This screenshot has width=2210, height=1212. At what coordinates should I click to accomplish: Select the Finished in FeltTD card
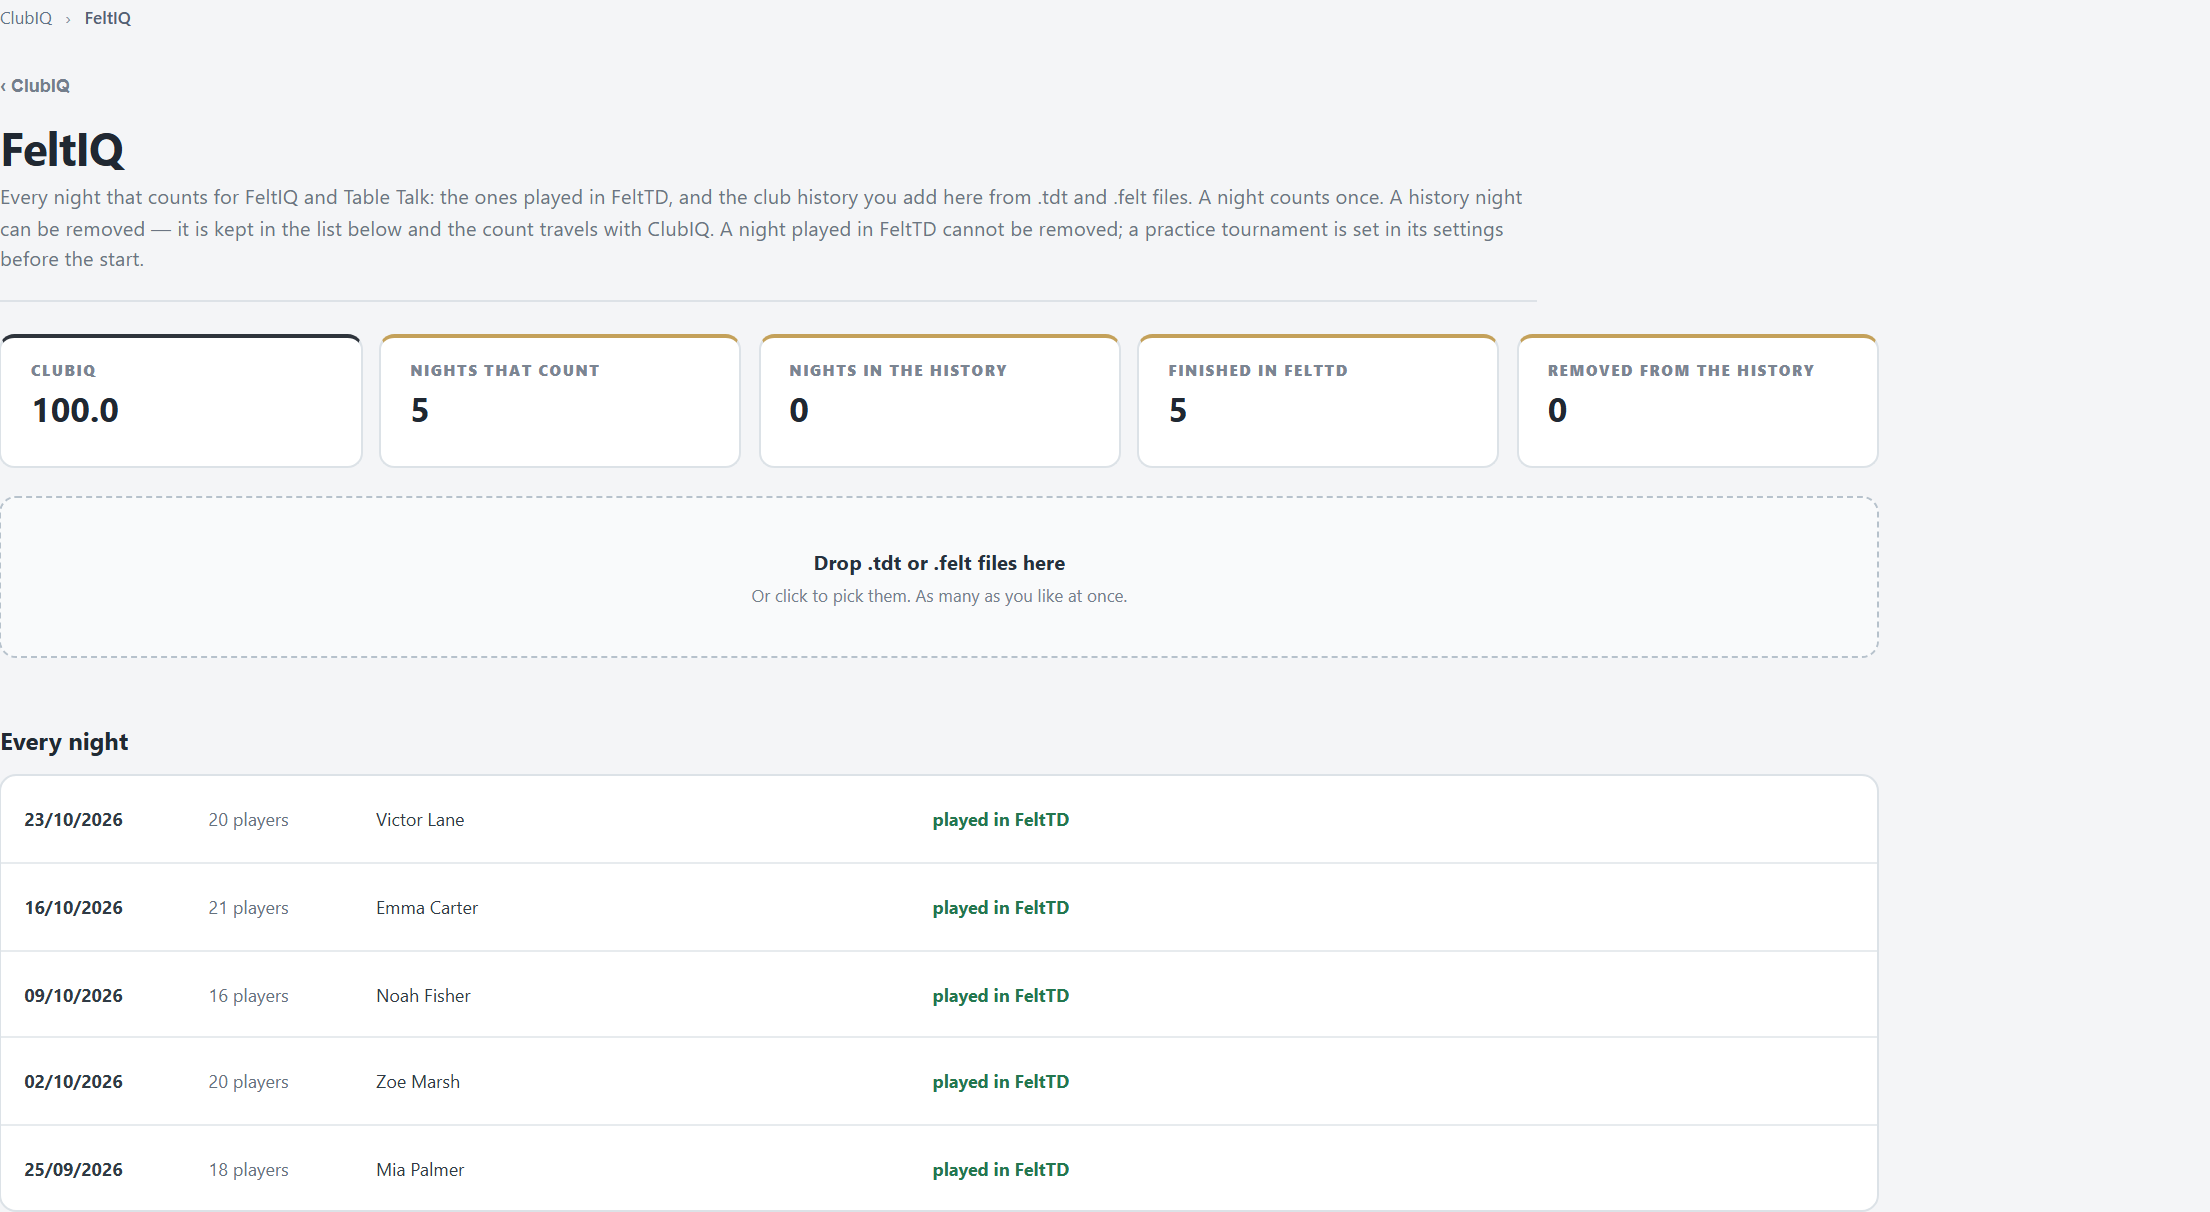click(x=1318, y=401)
